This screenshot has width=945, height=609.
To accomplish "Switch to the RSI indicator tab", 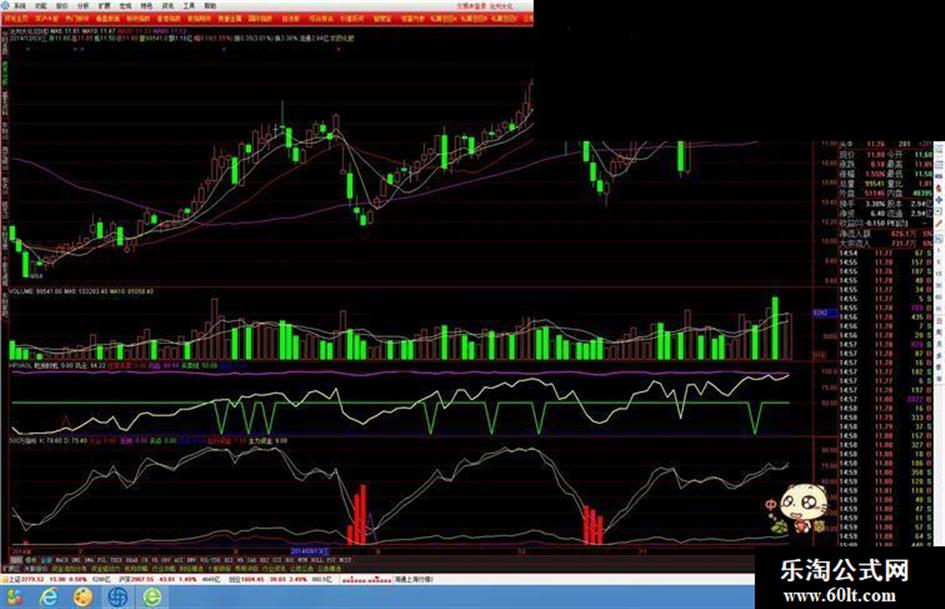I will pos(227,560).
